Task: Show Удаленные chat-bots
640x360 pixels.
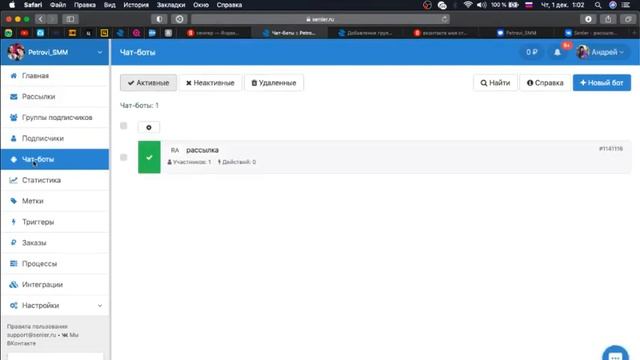Action: click(x=273, y=83)
